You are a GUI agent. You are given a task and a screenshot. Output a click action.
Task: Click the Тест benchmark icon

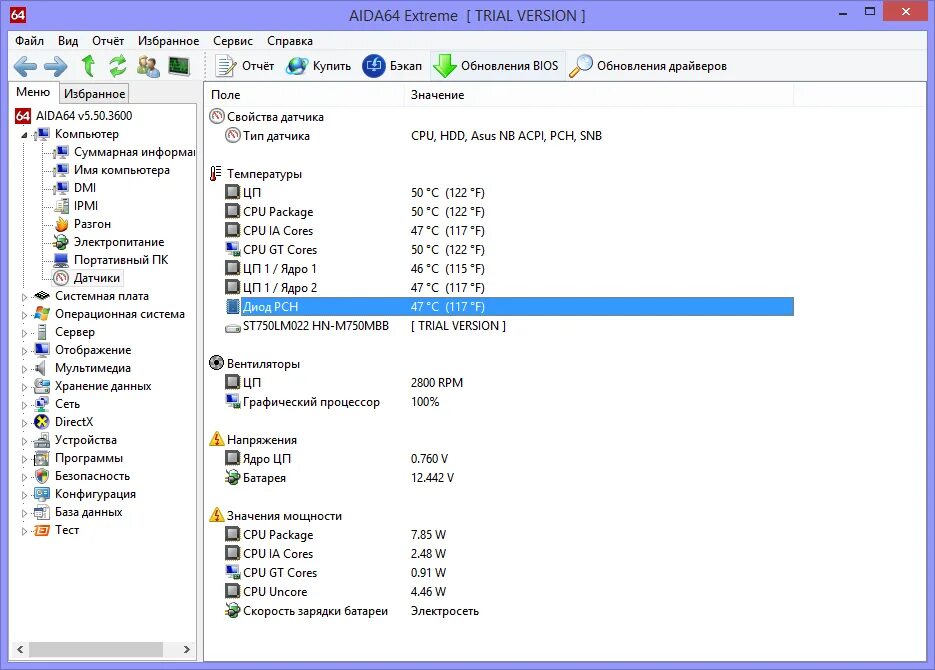click(x=42, y=530)
